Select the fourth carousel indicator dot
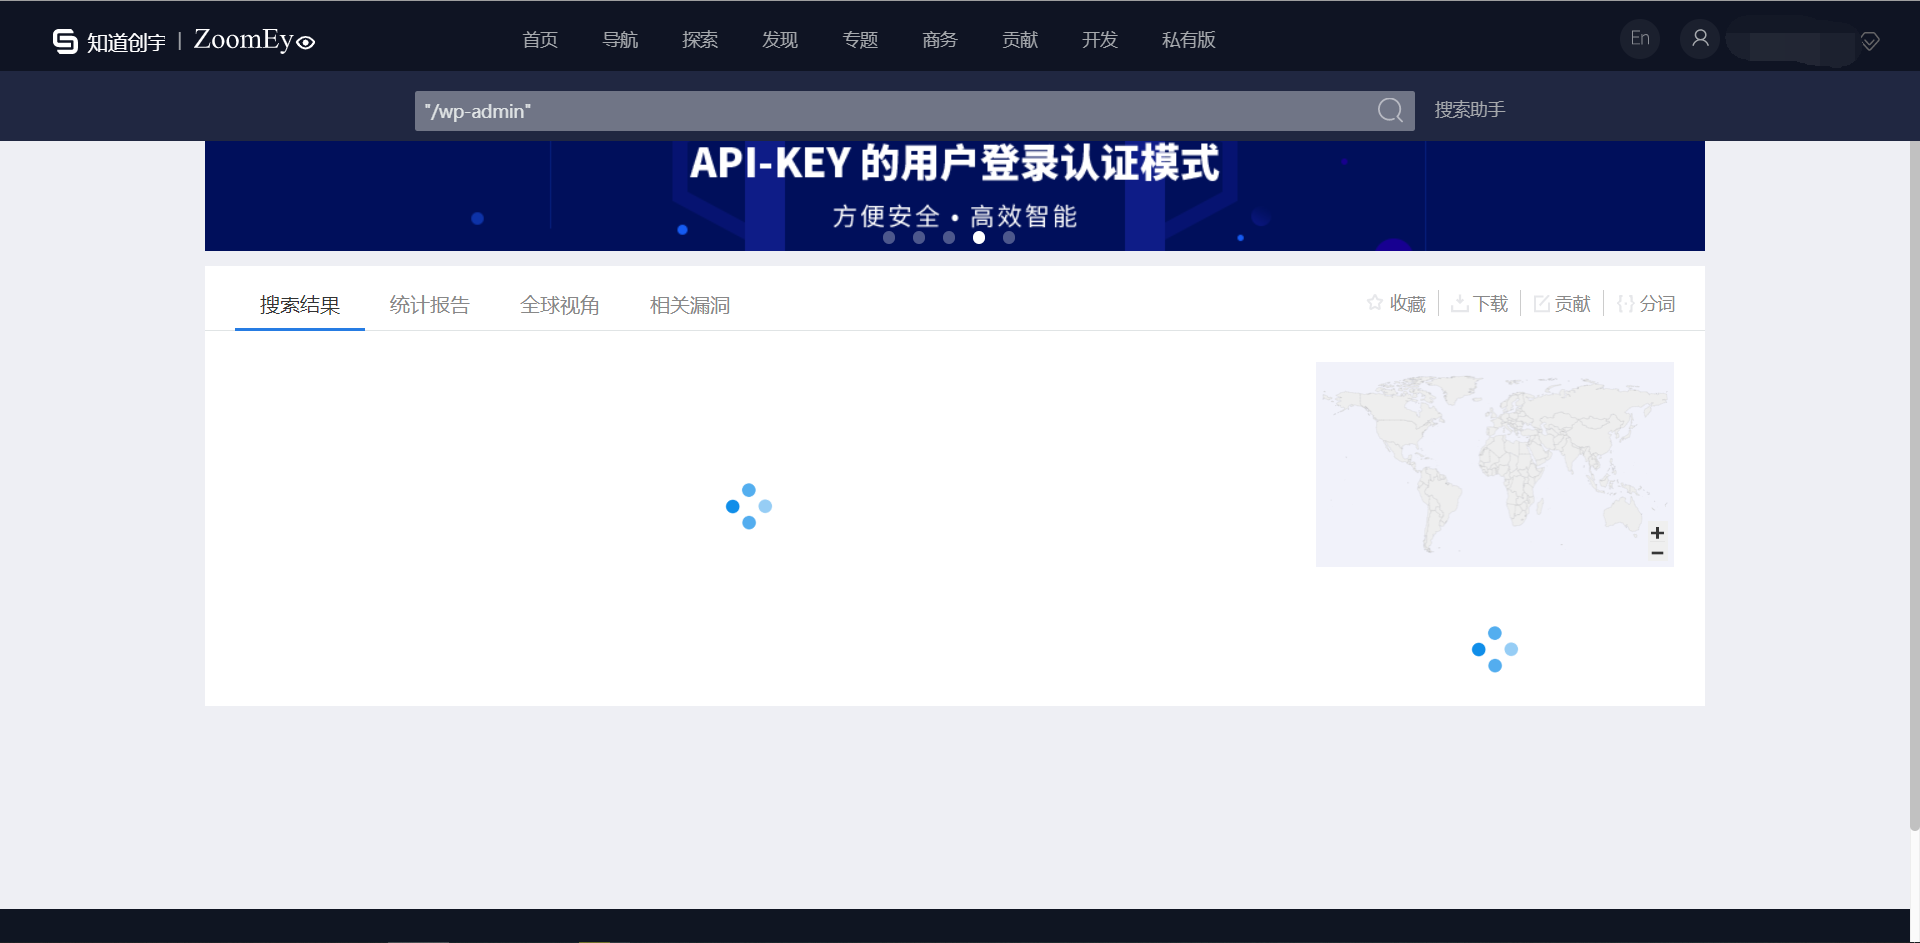This screenshot has height=943, width=1920. tap(979, 238)
